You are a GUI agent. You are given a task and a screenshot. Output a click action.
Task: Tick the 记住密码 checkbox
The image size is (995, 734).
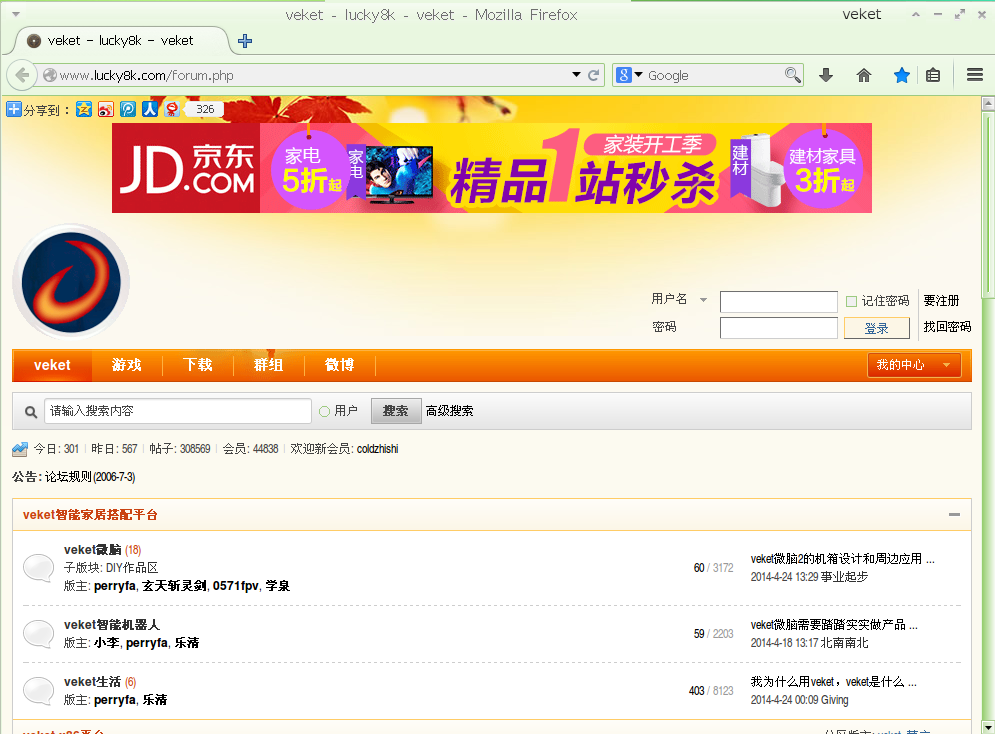coord(852,301)
